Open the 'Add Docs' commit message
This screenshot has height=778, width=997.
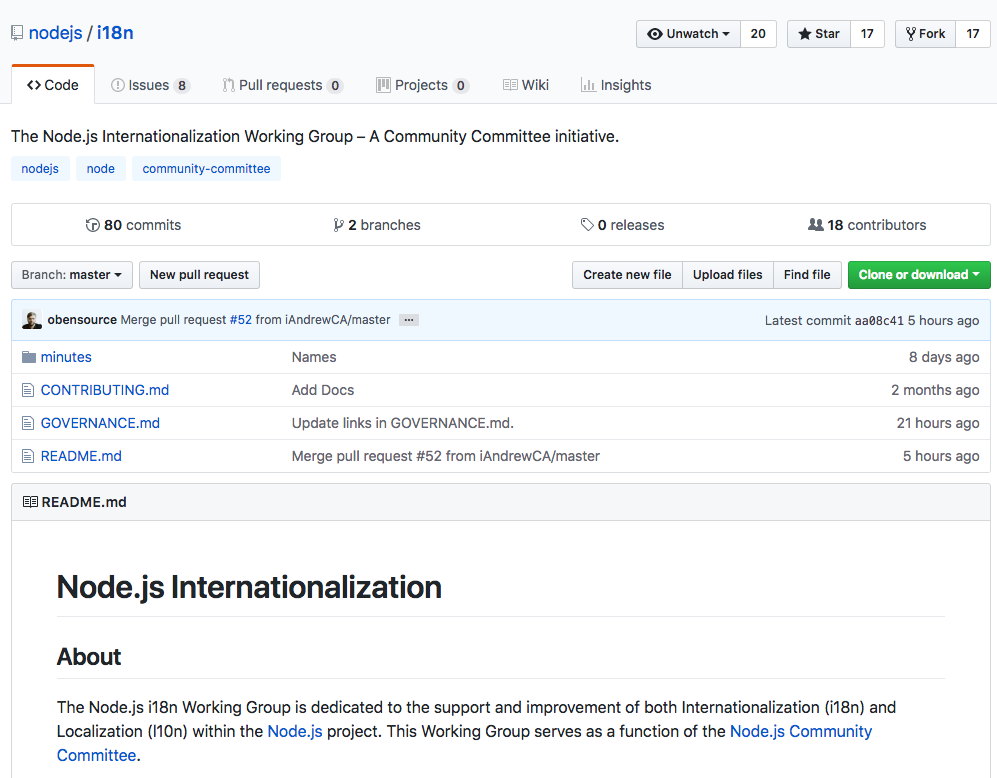point(323,390)
